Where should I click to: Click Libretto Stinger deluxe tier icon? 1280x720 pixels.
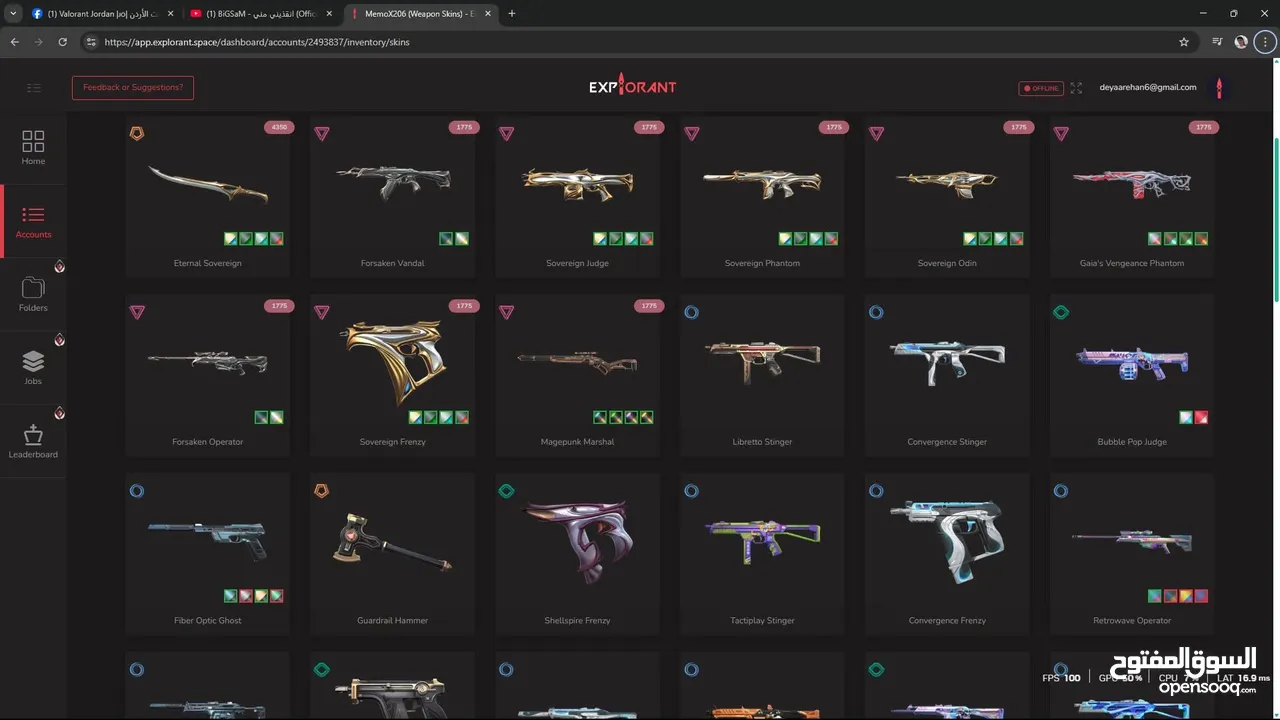point(691,312)
